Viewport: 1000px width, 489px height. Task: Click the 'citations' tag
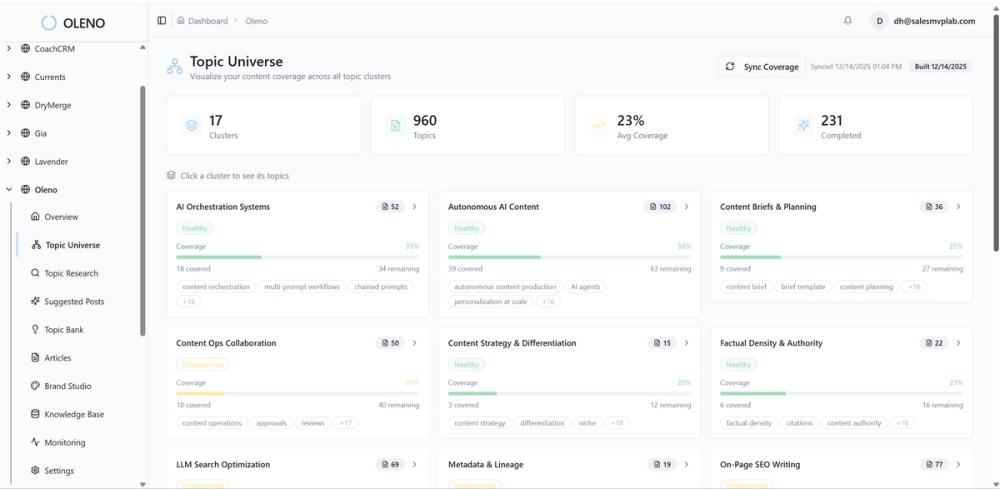point(799,423)
